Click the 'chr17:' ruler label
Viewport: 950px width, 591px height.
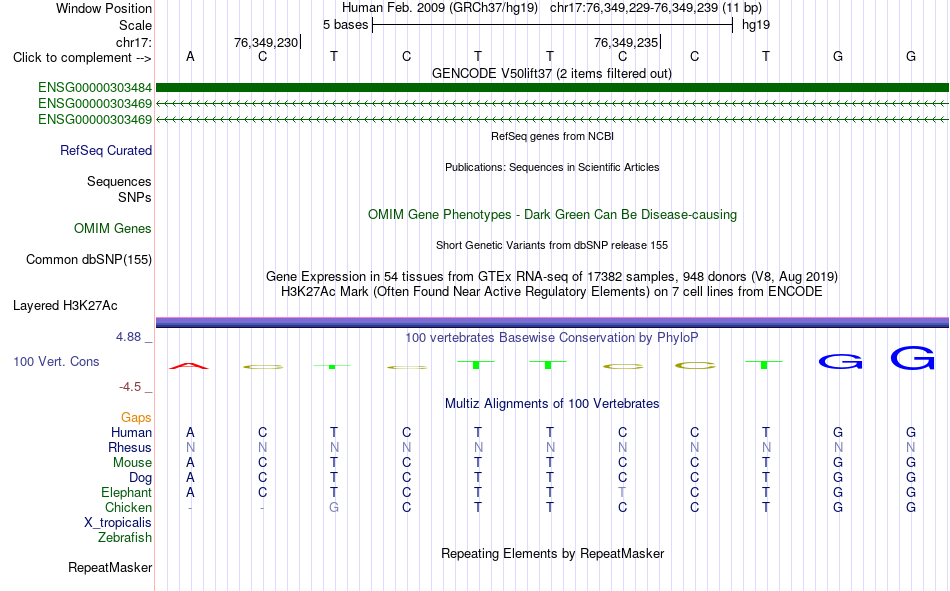tap(133, 42)
